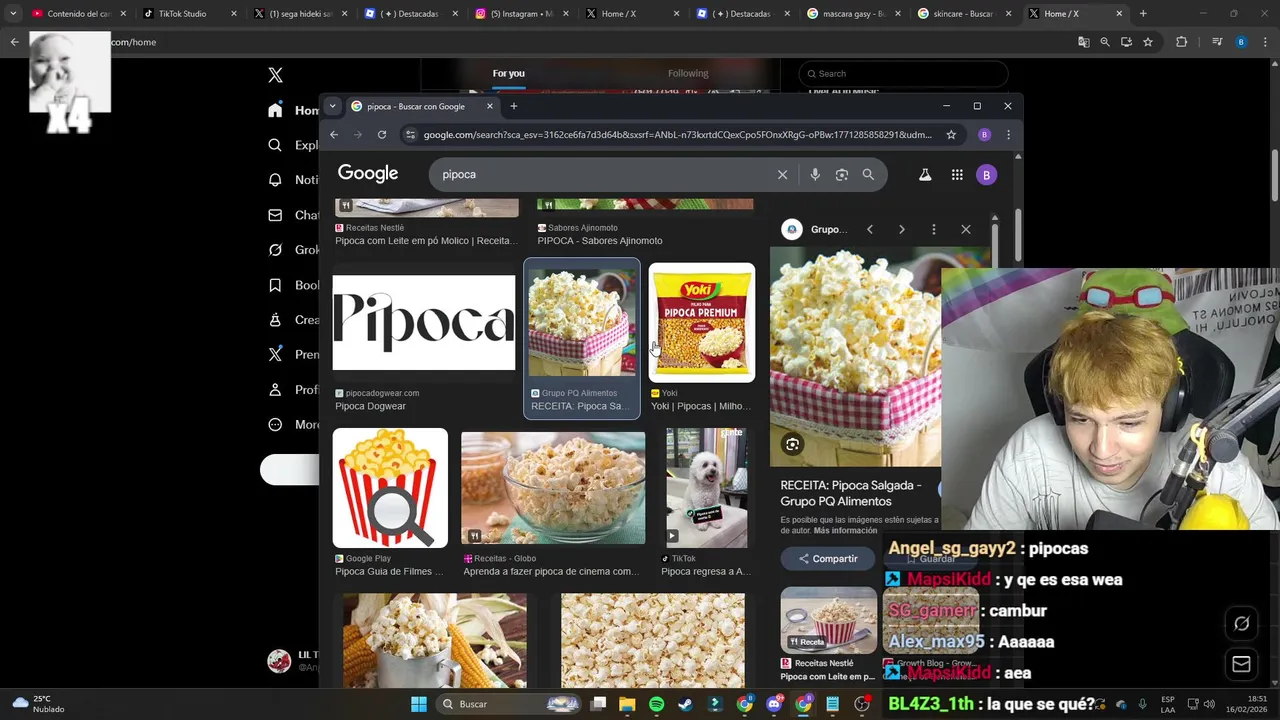Open Chat envelope icon in X sidebar

click(x=275, y=215)
